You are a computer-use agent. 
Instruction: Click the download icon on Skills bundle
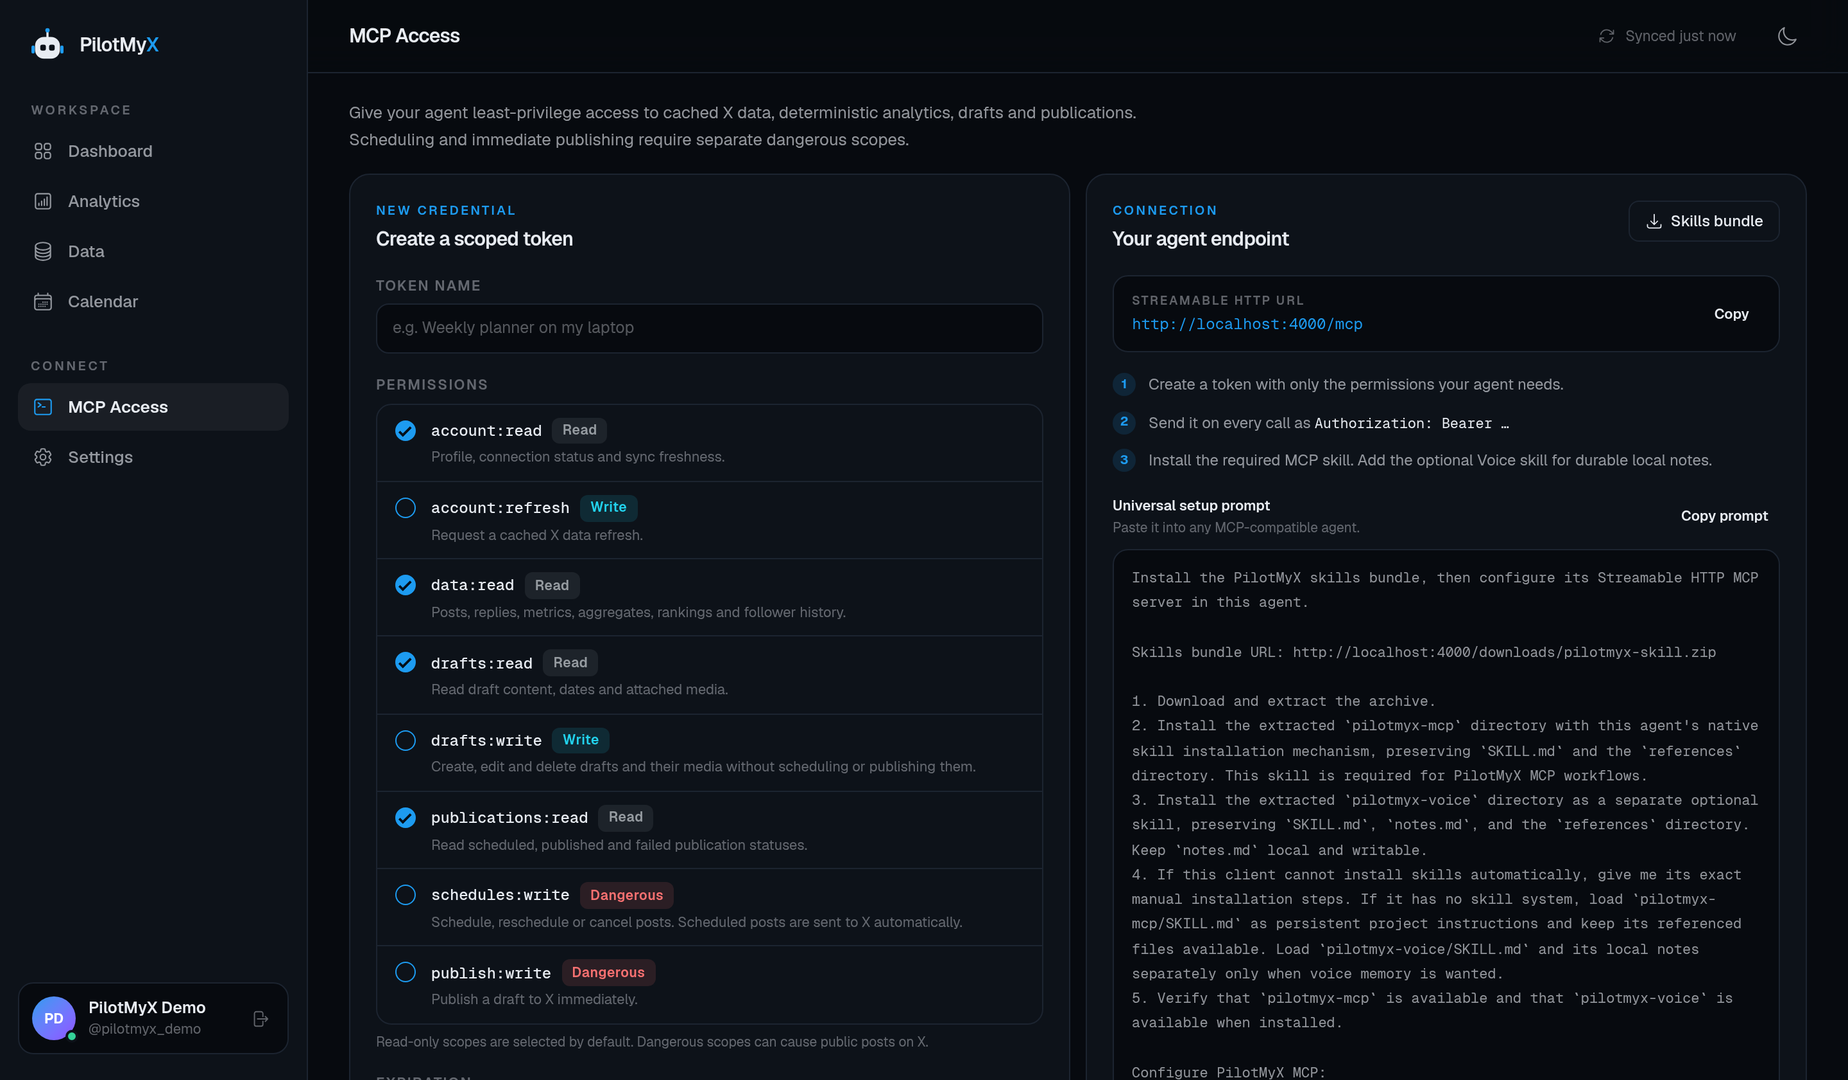pos(1654,221)
